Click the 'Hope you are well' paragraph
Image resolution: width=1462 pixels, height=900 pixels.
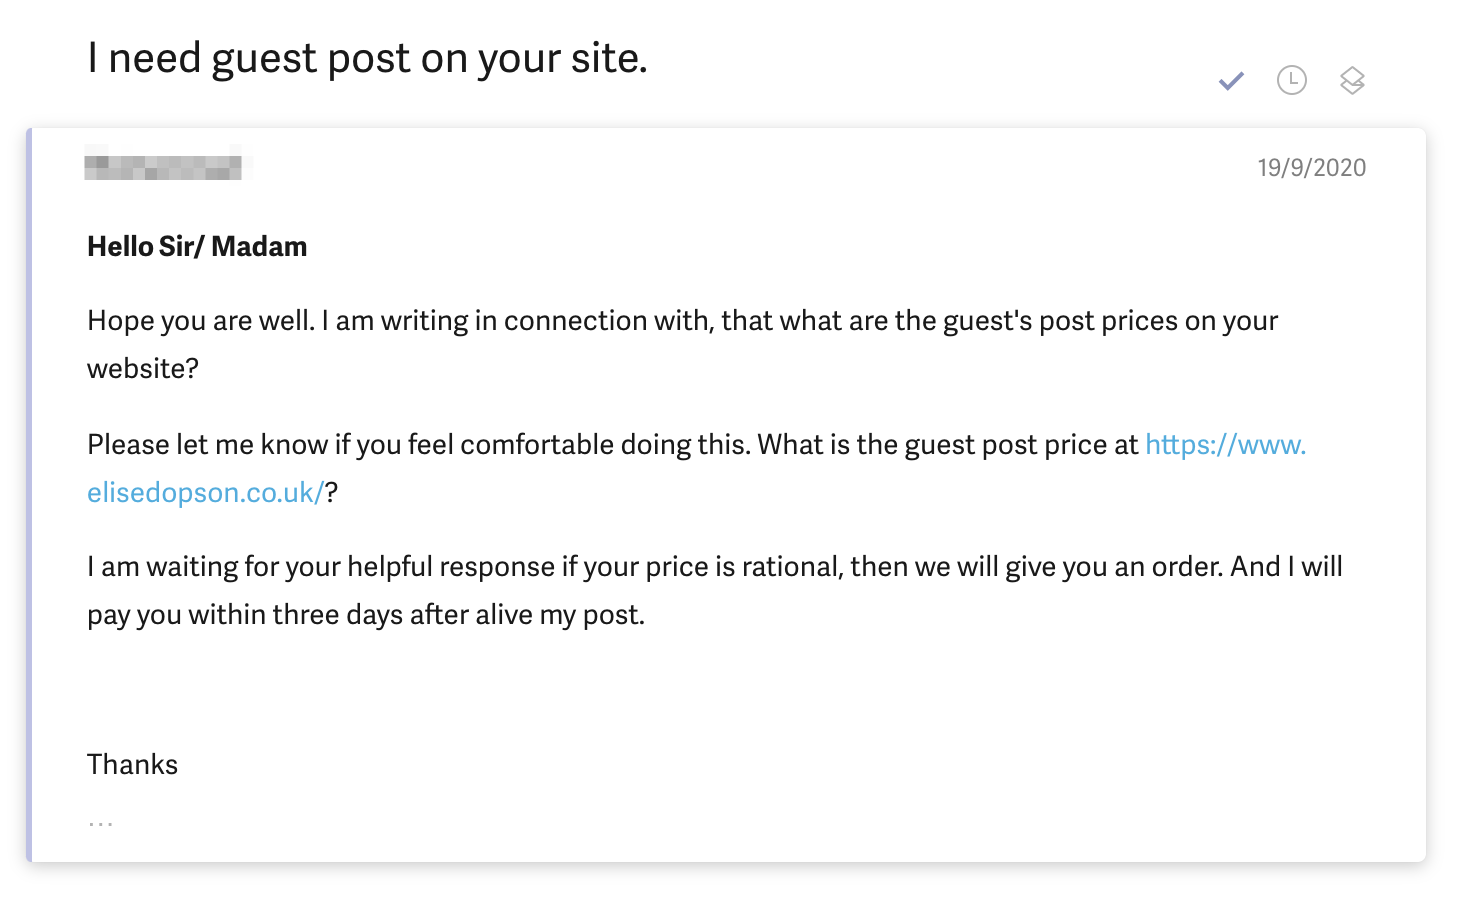click(x=682, y=344)
